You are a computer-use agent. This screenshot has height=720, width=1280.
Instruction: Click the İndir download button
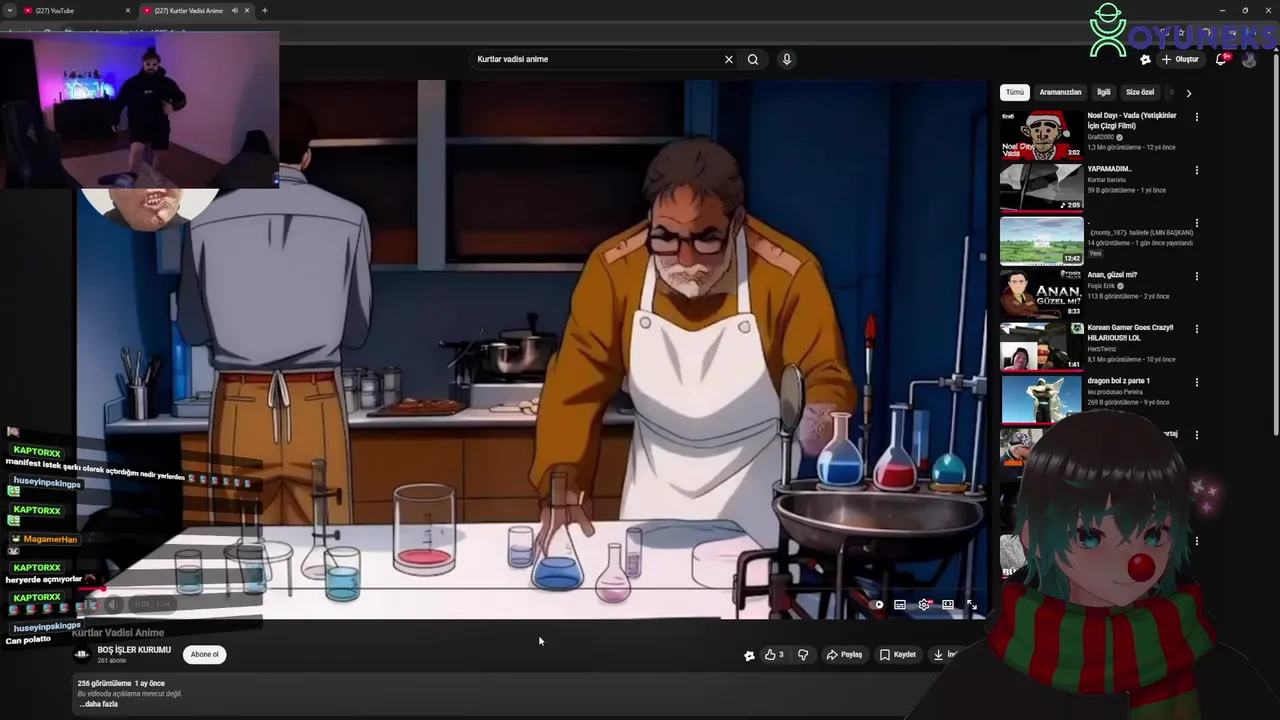[945, 655]
